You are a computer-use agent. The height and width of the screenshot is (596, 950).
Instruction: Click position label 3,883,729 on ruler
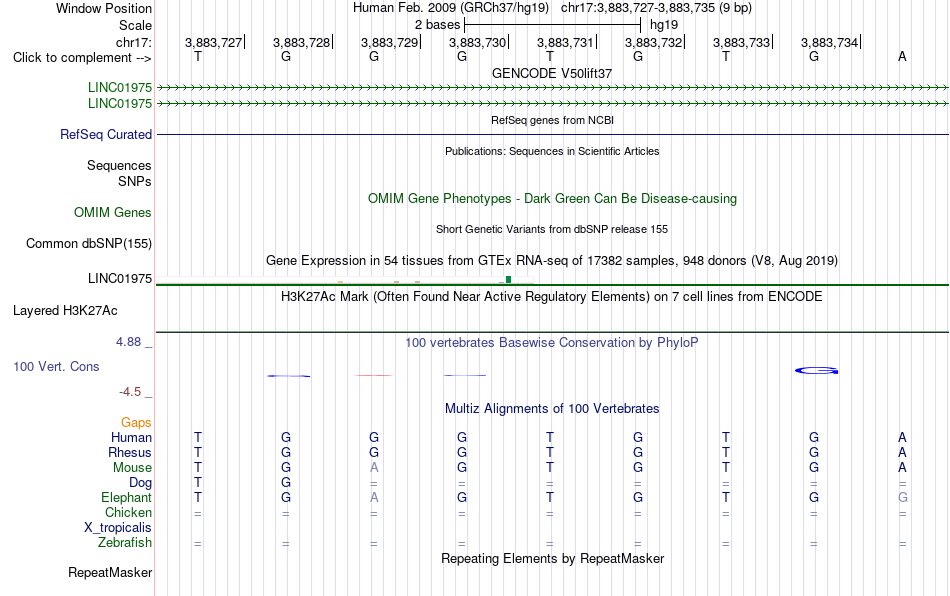tap(390, 42)
